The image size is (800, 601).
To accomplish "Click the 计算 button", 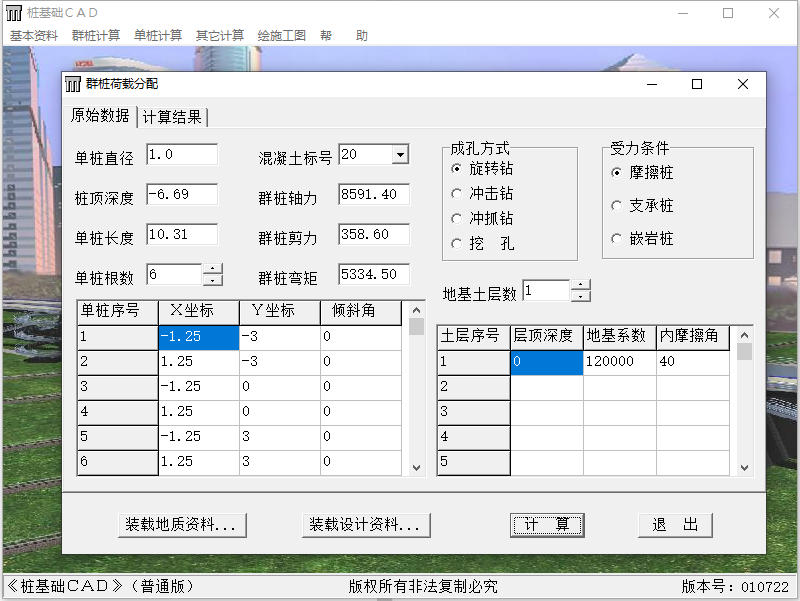I will pos(547,525).
